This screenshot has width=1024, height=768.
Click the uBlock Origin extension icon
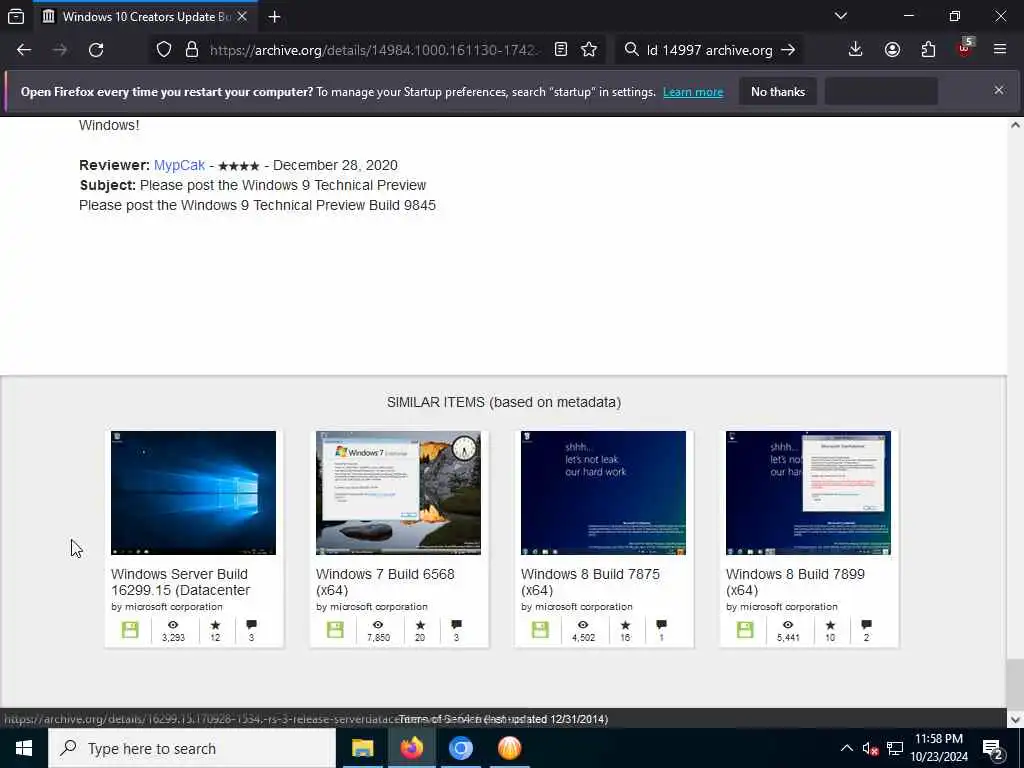(x=965, y=49)
